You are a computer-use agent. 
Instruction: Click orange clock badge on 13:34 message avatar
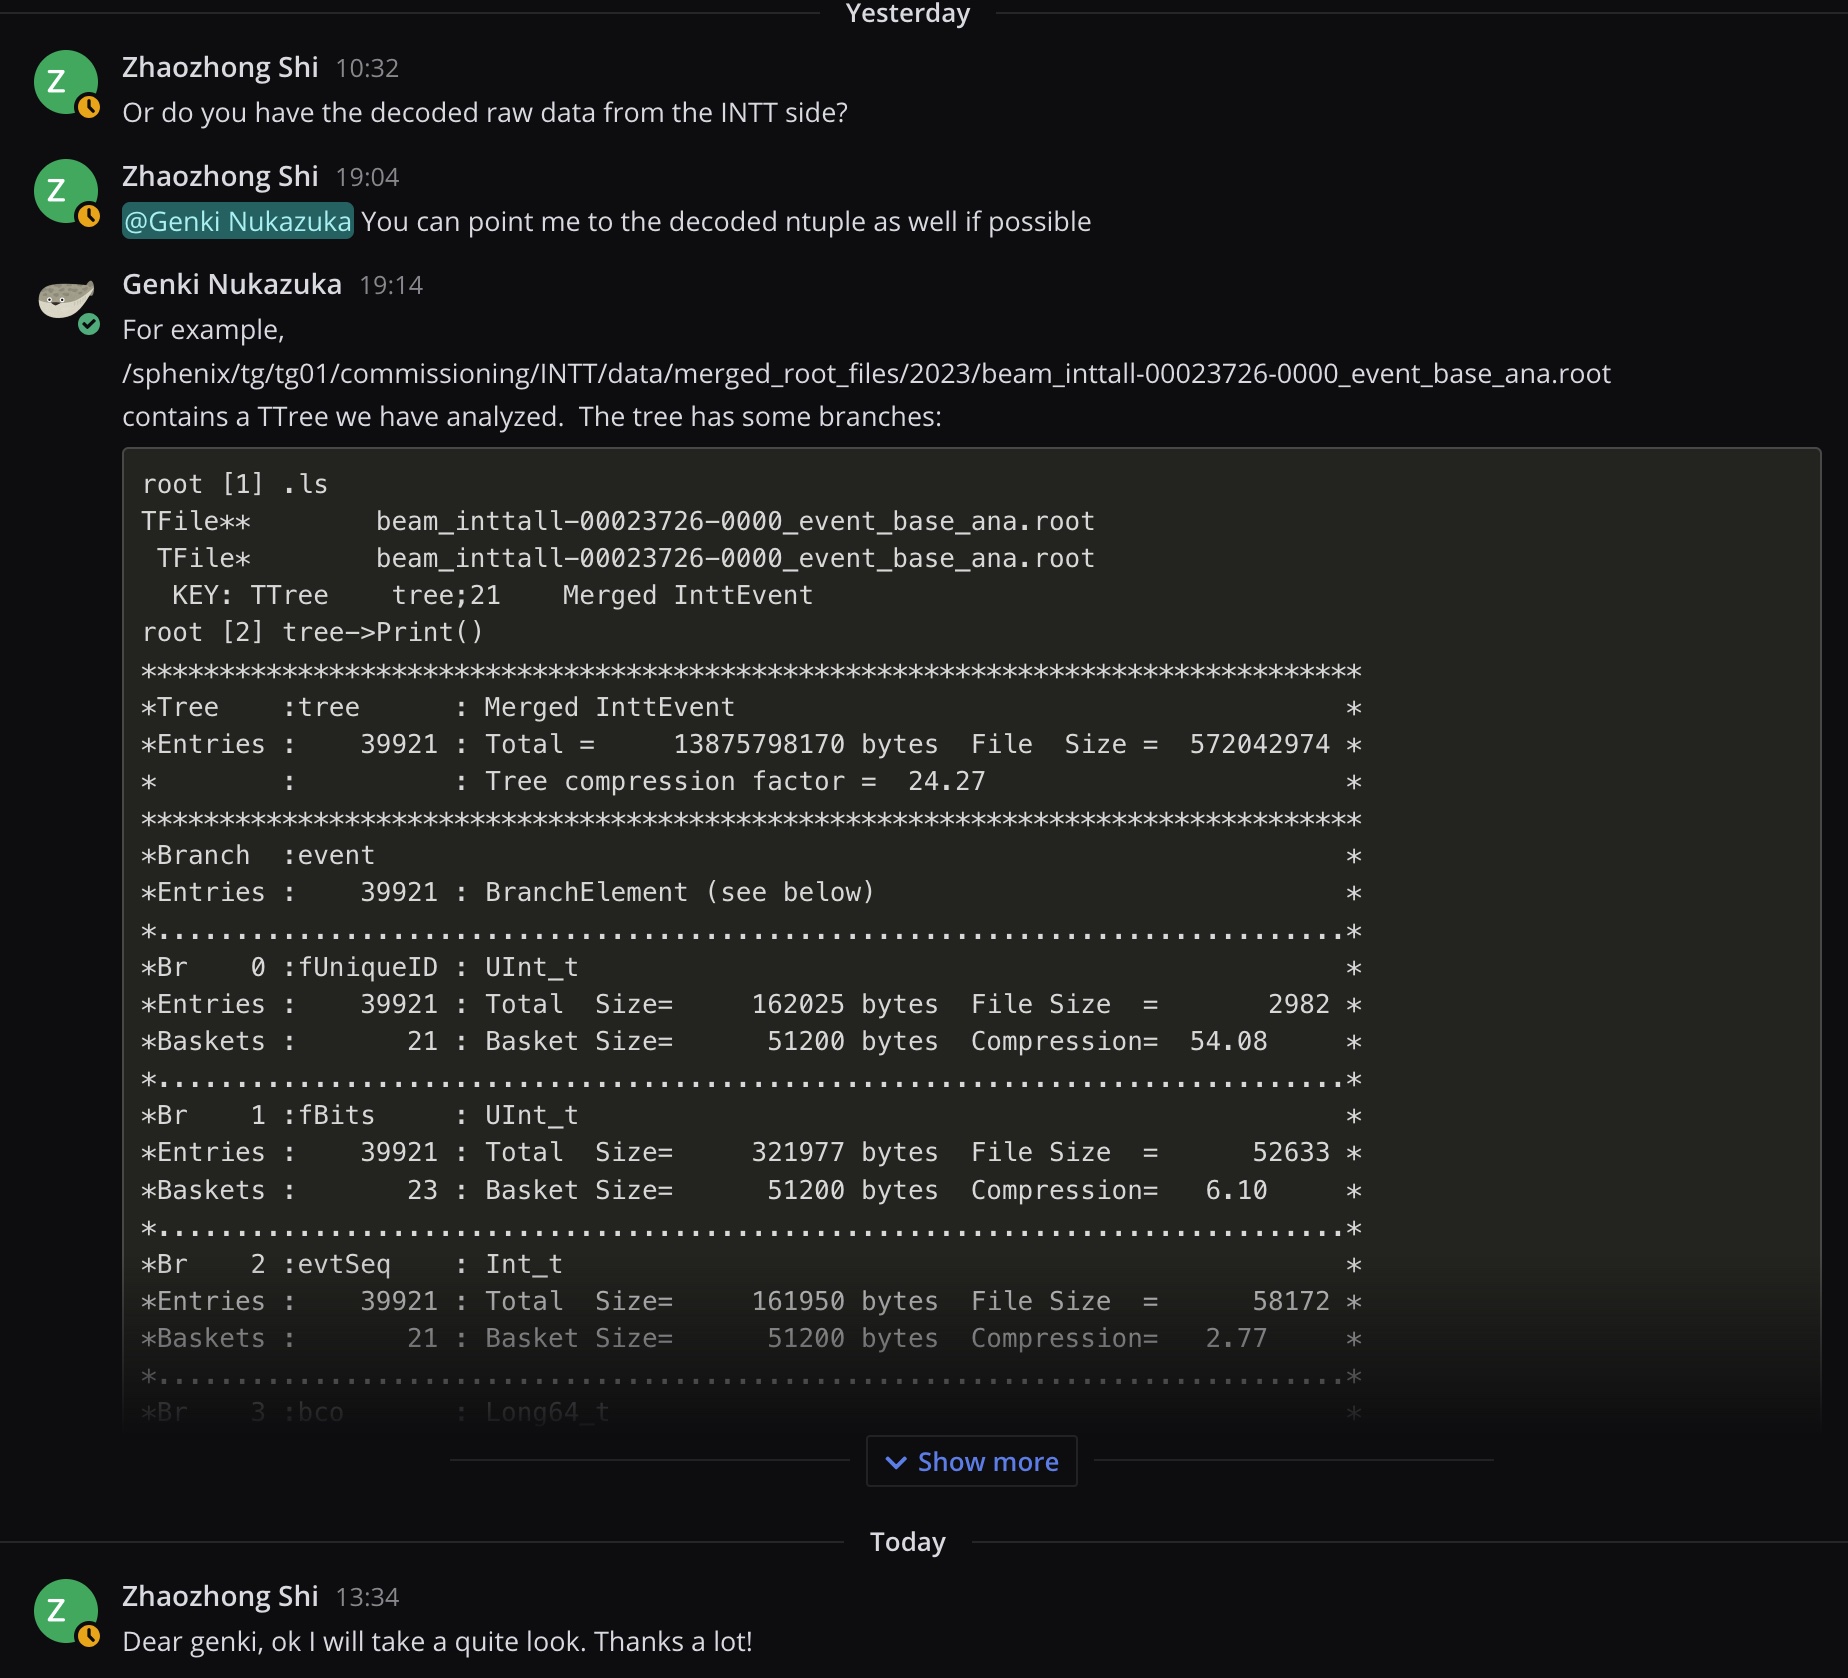(x=89, y=1636)
